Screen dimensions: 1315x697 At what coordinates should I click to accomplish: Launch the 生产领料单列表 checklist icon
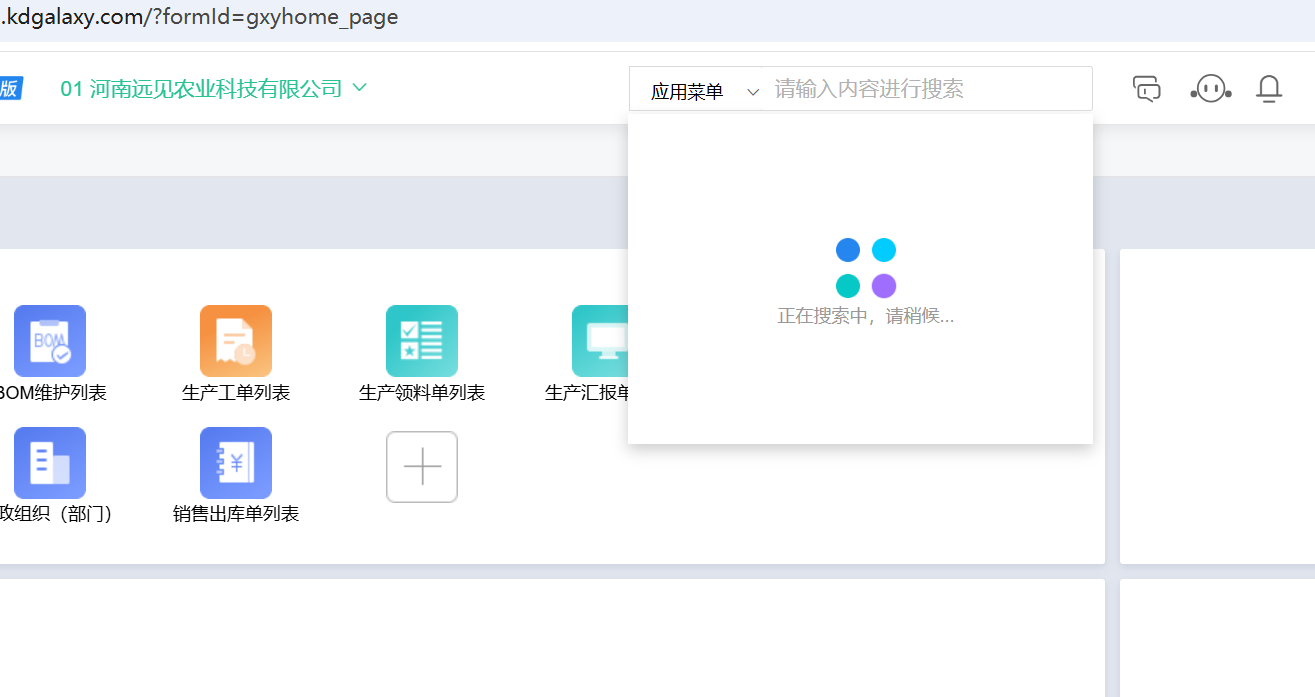tap(421, 341)
